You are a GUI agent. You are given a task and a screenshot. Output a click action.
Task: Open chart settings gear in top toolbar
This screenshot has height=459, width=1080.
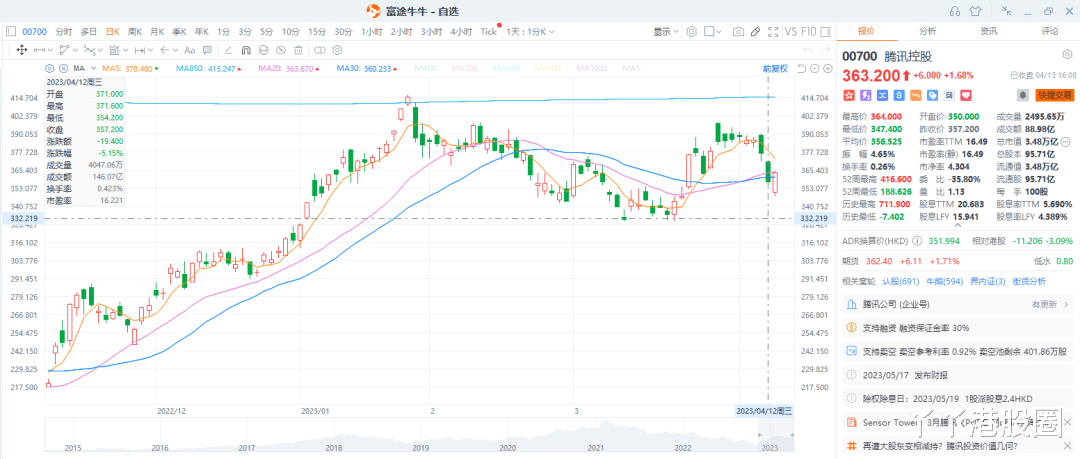pyautogui.click(x=692, y=32)
